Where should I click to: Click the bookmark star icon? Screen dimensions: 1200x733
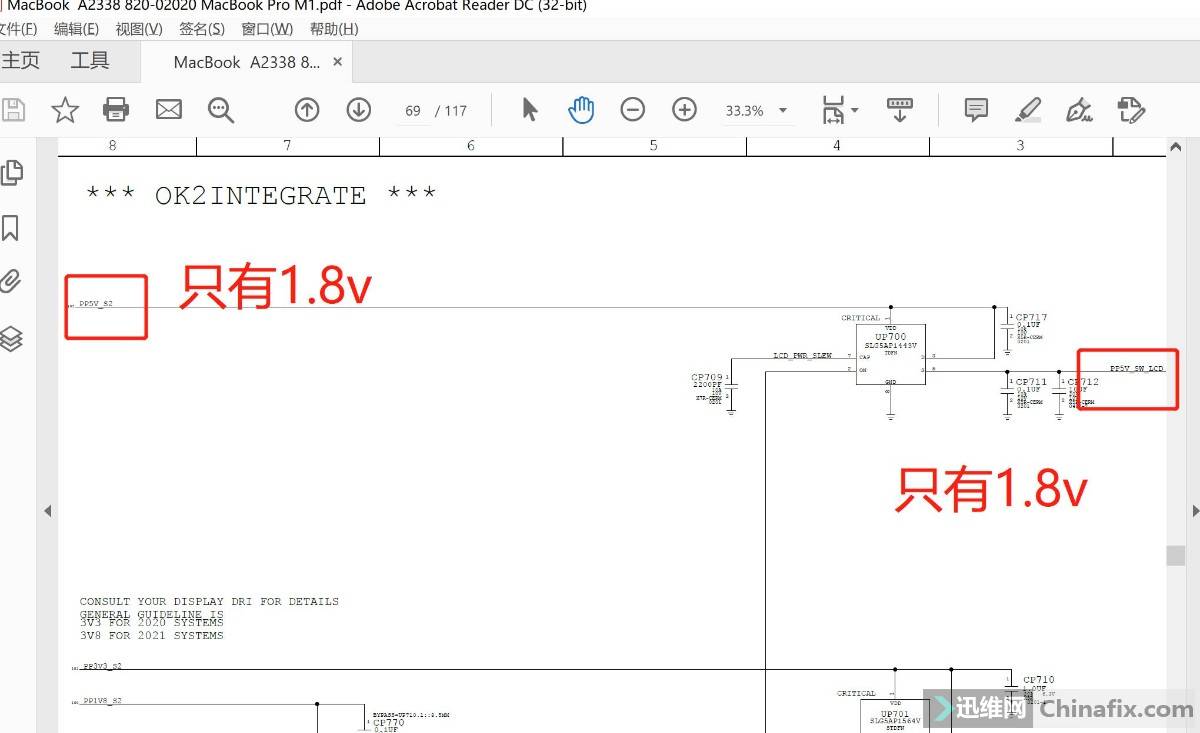tap(65, 110)
